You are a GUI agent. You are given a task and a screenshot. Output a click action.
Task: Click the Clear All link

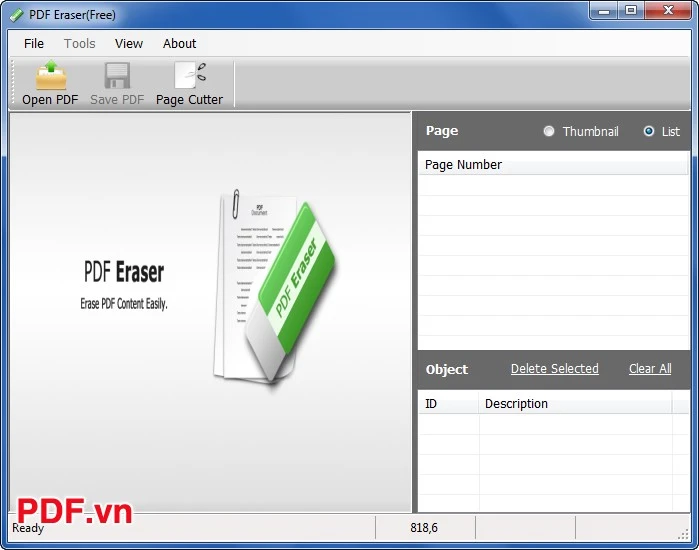tap(650, 369)
